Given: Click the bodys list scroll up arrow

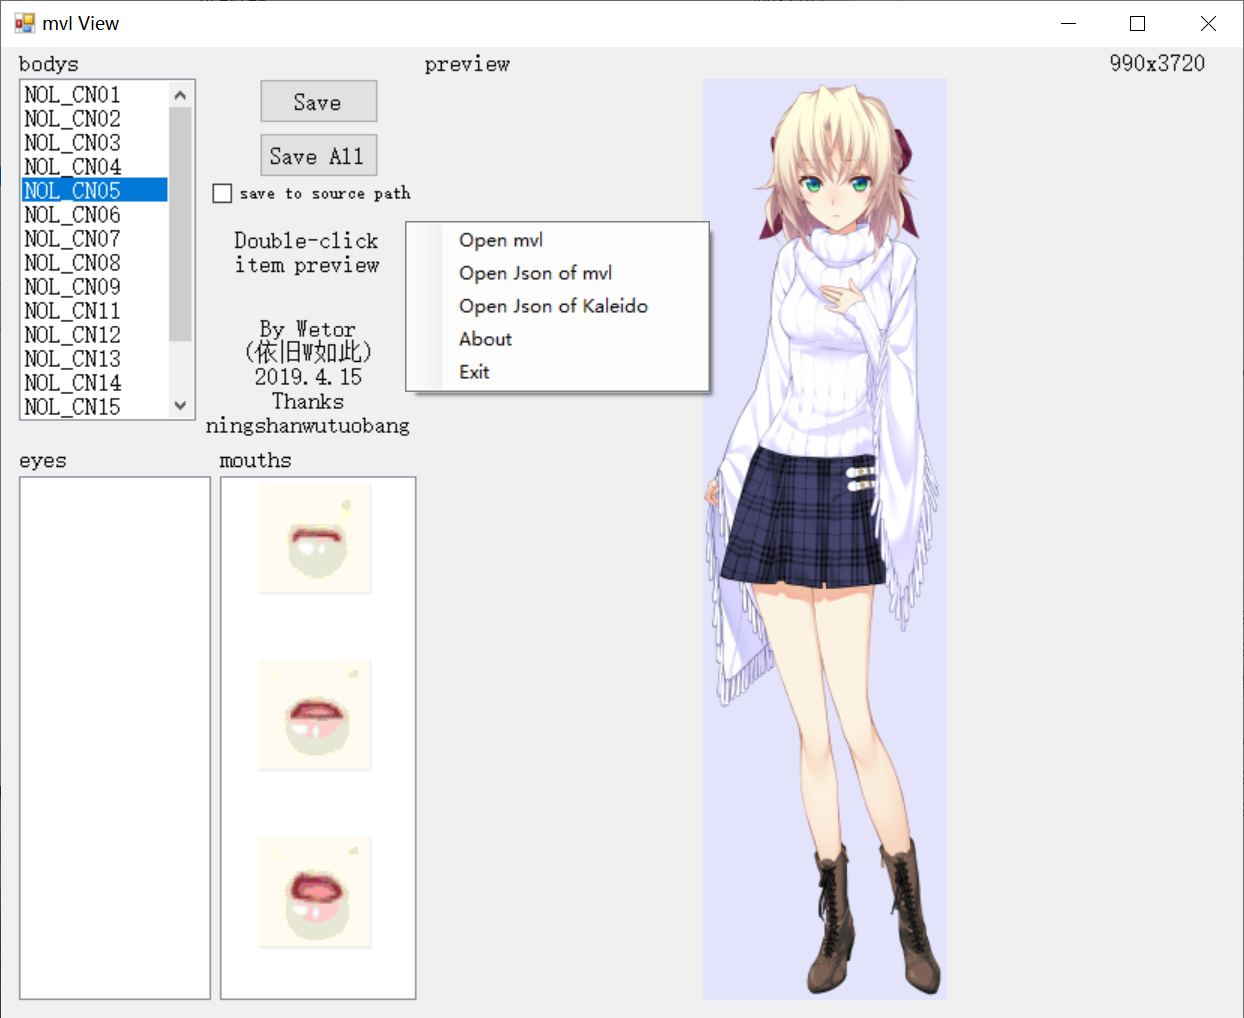Looking at the screenshot, I should pyautogui.click(x=180, y=95).
